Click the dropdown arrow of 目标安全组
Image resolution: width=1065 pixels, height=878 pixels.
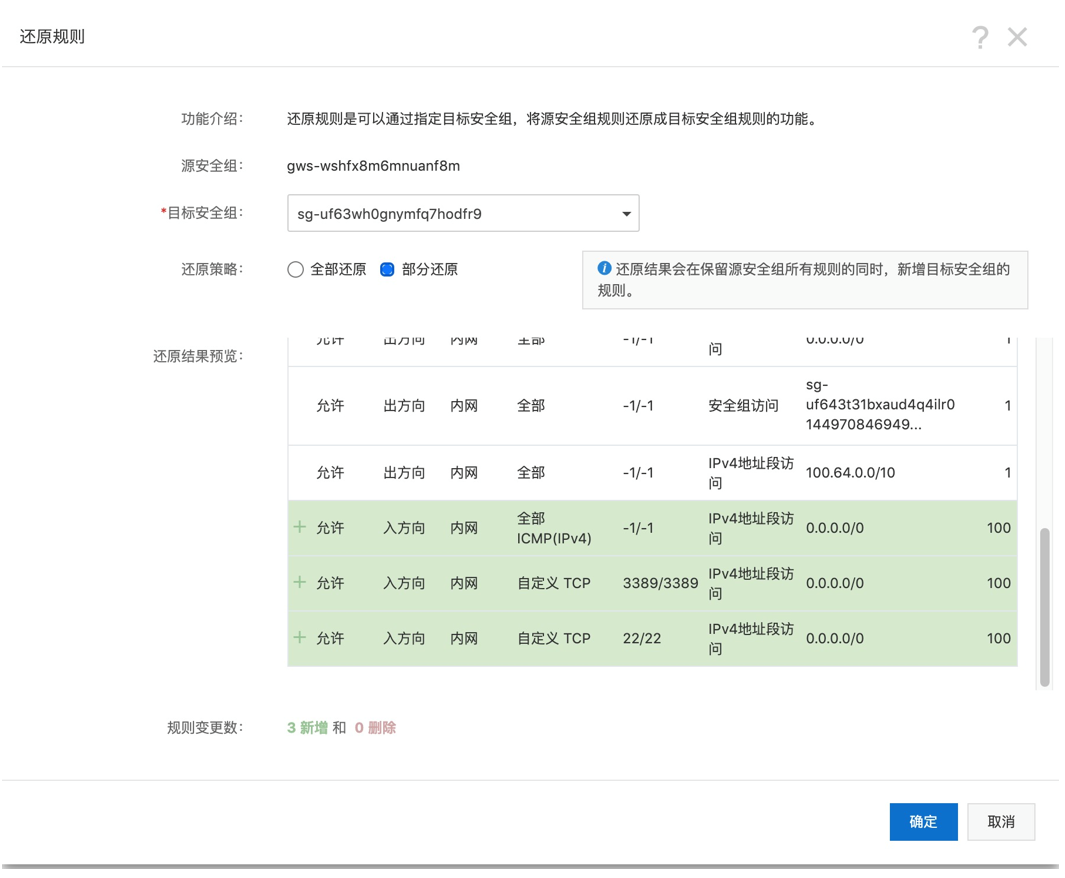[x=626, y=214]
